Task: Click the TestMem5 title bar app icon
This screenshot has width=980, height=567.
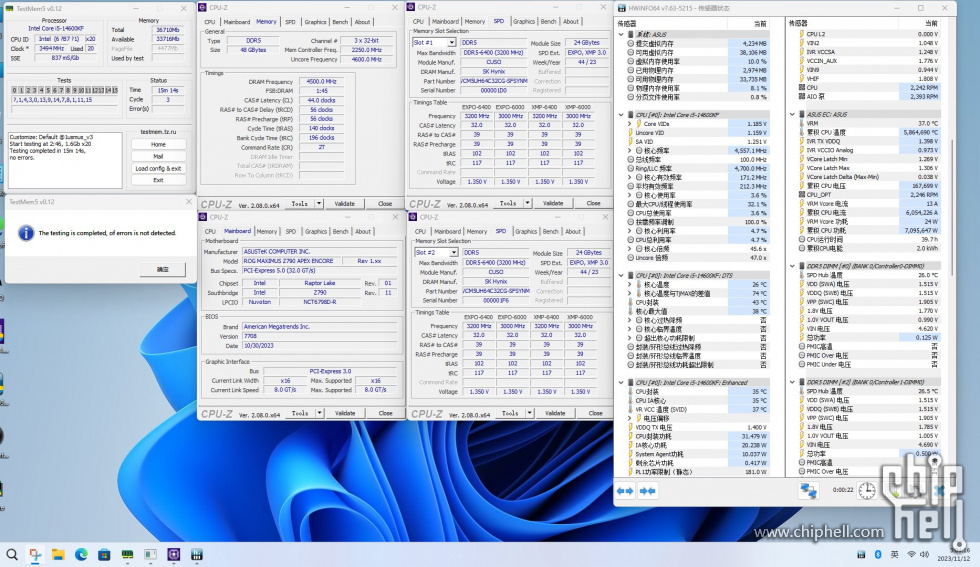Action: [11, 9]
